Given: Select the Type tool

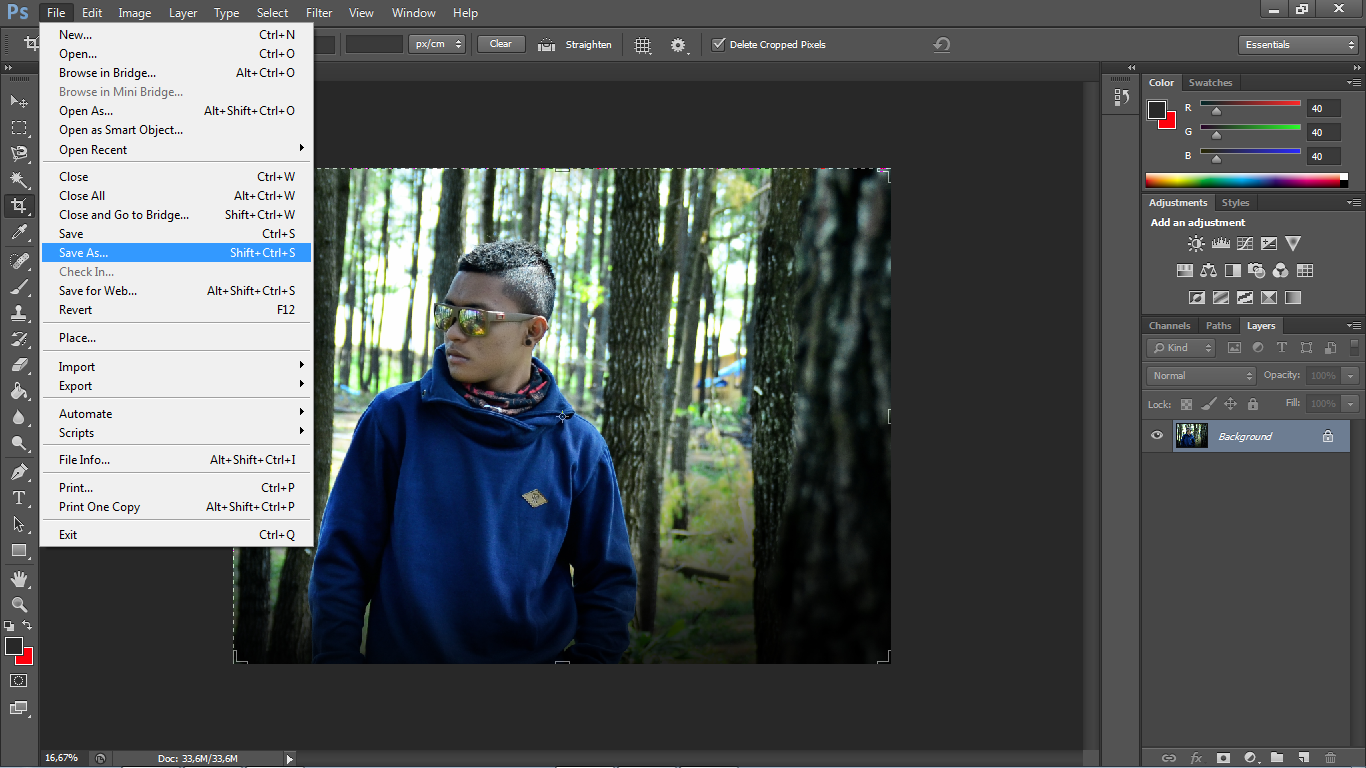Looking at the screenshot, I should coord(19,497).
